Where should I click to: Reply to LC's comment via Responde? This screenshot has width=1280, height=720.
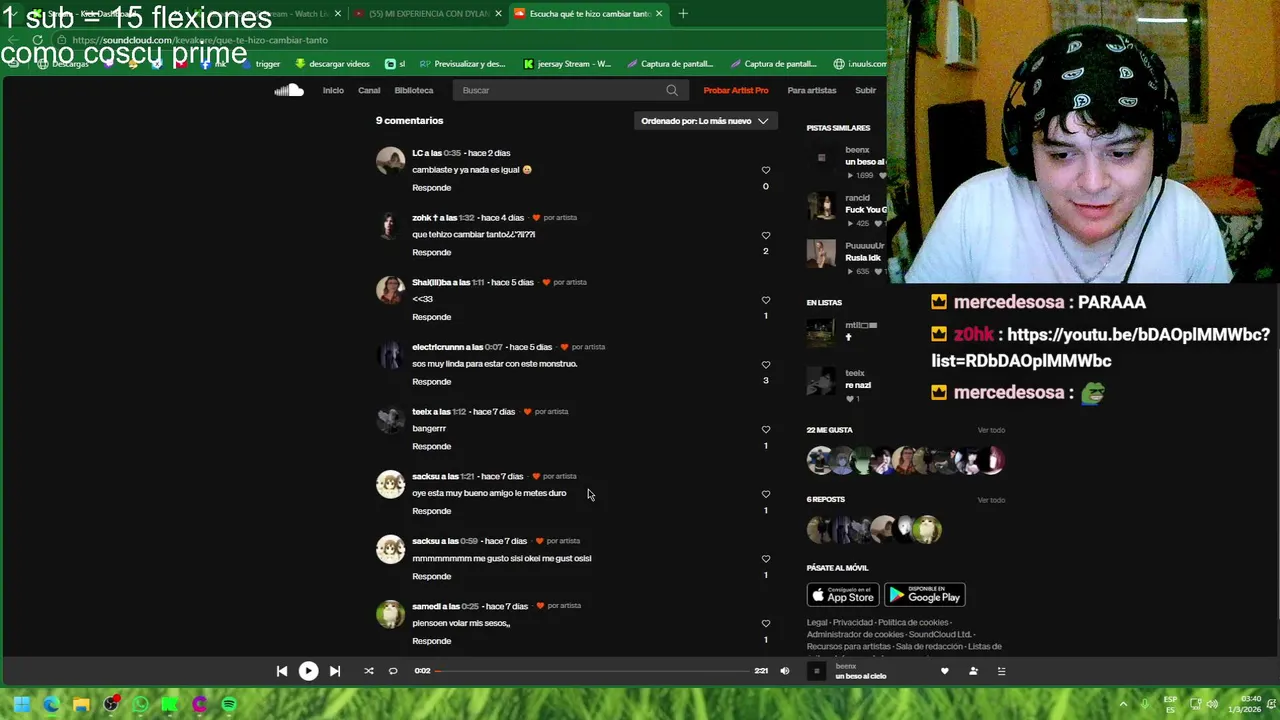432,188
